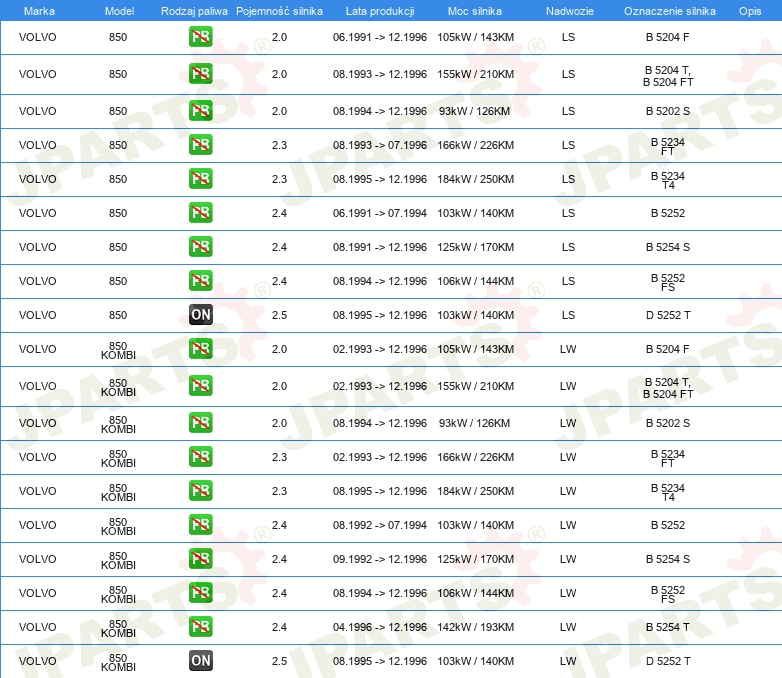782x678 pixels.
Task: Click petrol icon for LS 125kW / 170KM row
Action: tap(200, 247)
